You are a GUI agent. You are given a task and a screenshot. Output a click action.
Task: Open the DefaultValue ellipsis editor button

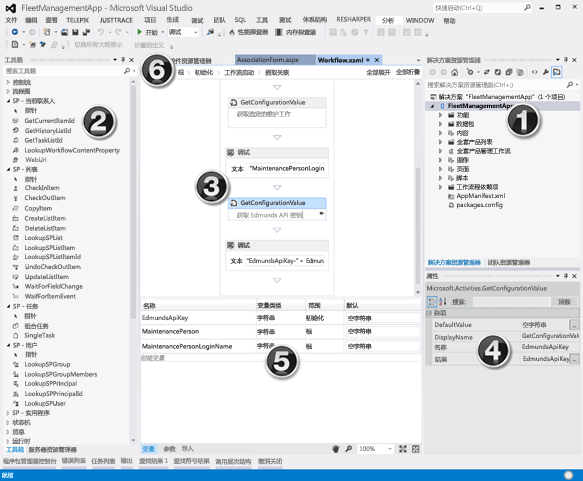point(574,325)
